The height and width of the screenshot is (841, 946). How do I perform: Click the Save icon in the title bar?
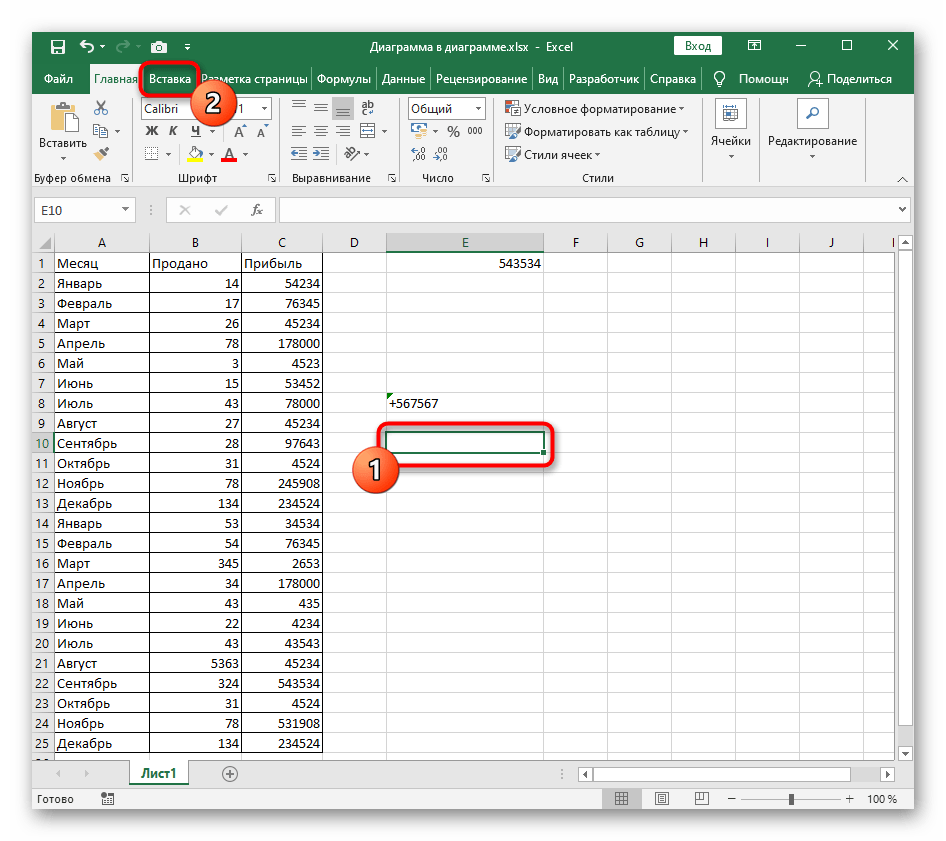point(58,47)
